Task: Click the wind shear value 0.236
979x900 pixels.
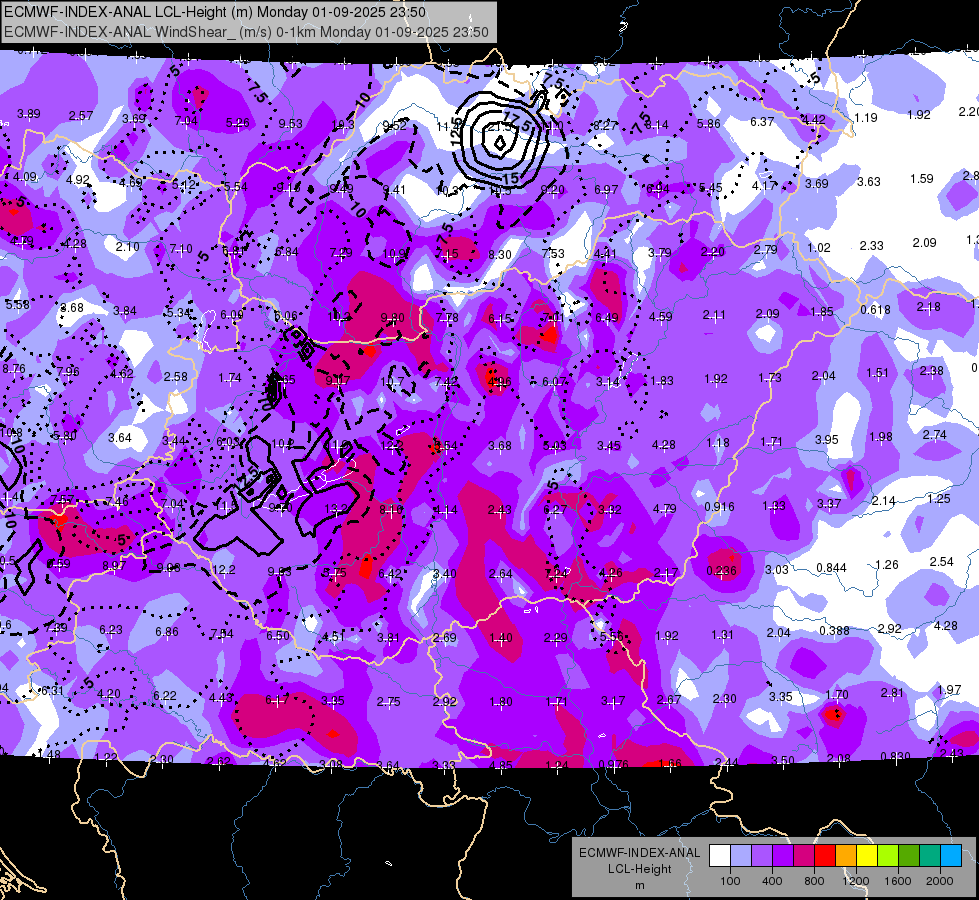Action: click(722, 570)
